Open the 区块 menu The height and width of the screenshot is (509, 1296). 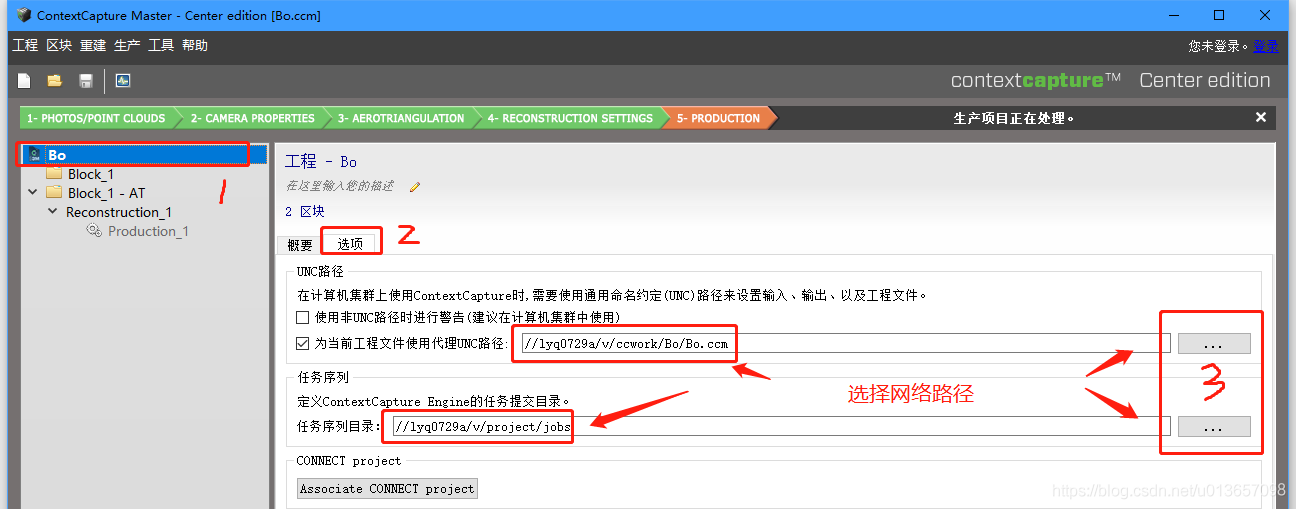(59, 45)
